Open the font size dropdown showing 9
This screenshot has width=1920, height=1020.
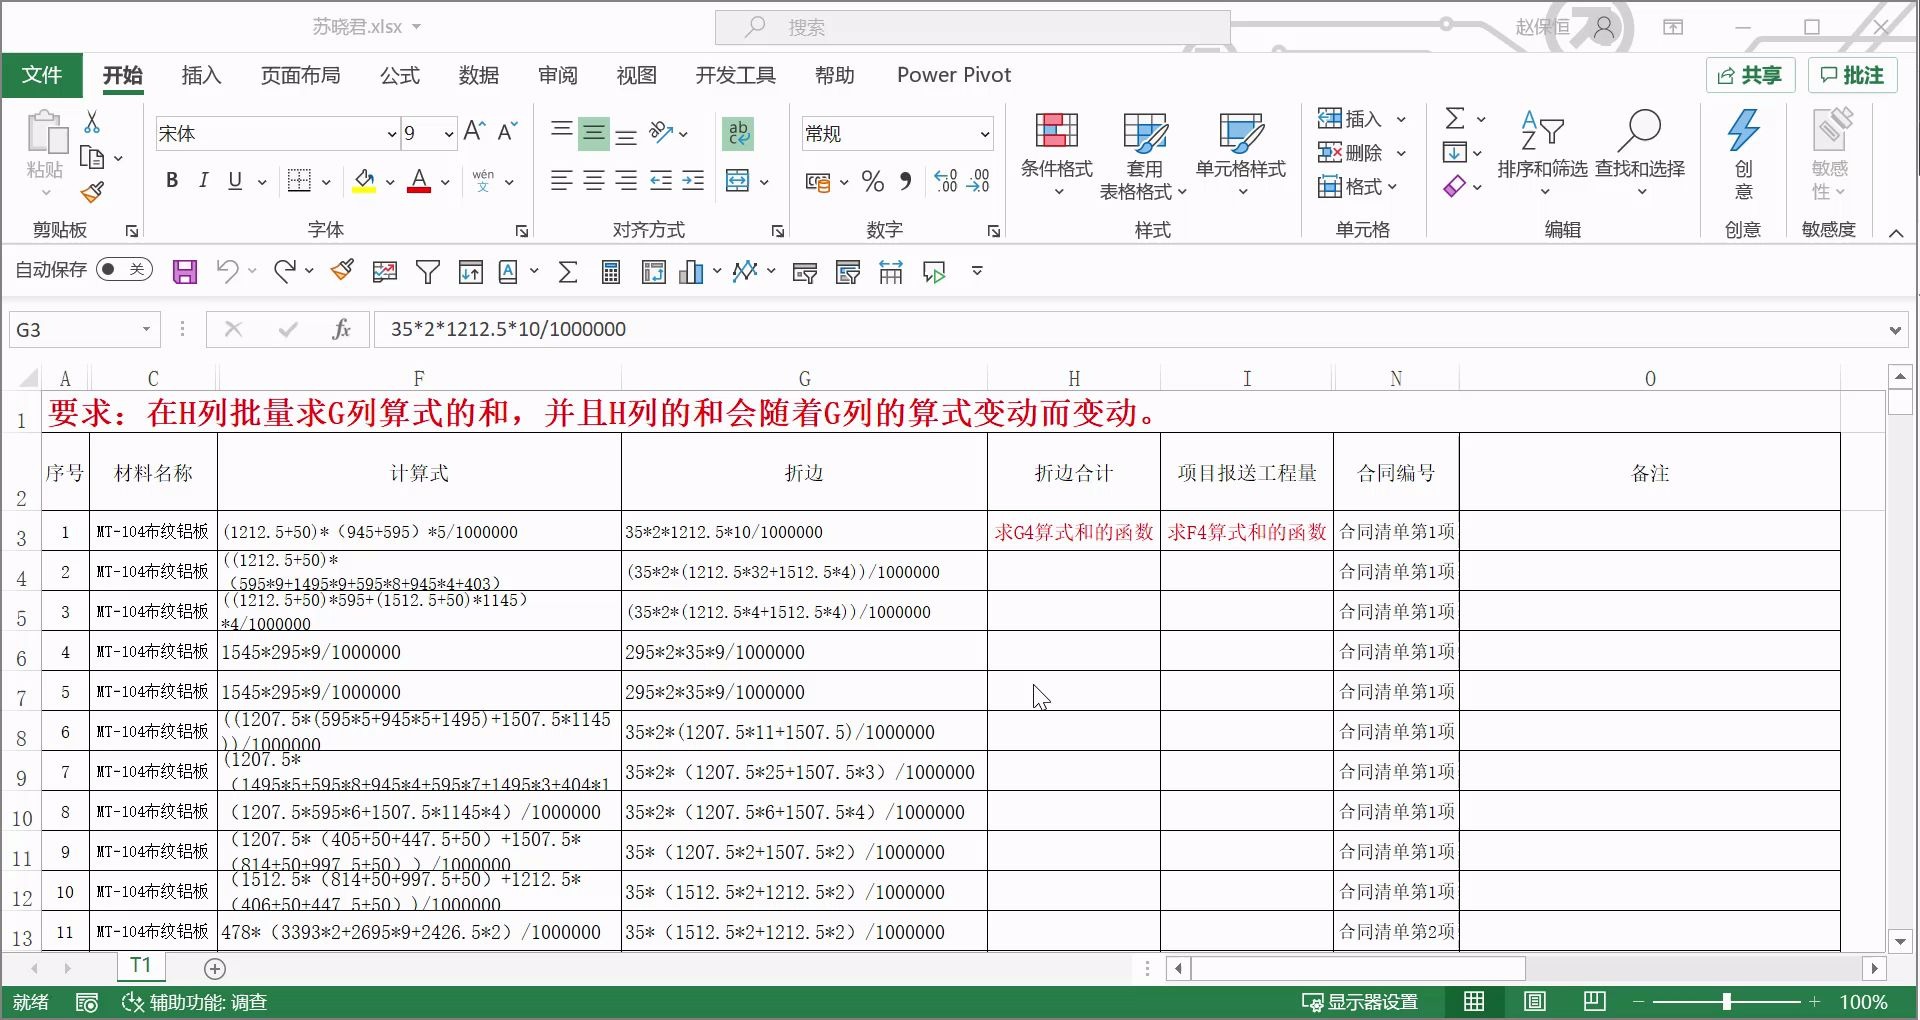click(448, 133)
